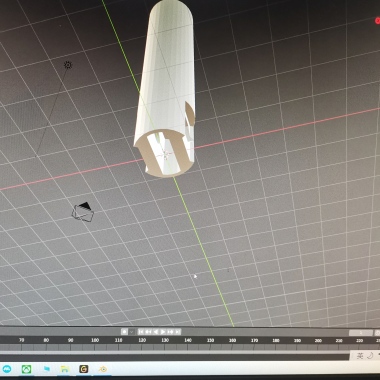380x380 pixels.
Task: Open Blender from the Windows taskbar
Action: [103, 369]
